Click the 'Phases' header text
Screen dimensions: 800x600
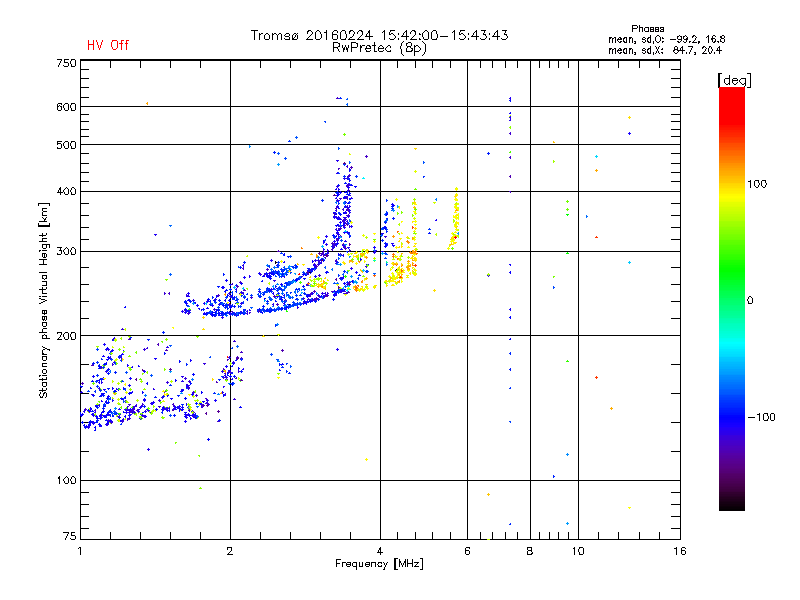pyautogui.click(x=647, y=29)
